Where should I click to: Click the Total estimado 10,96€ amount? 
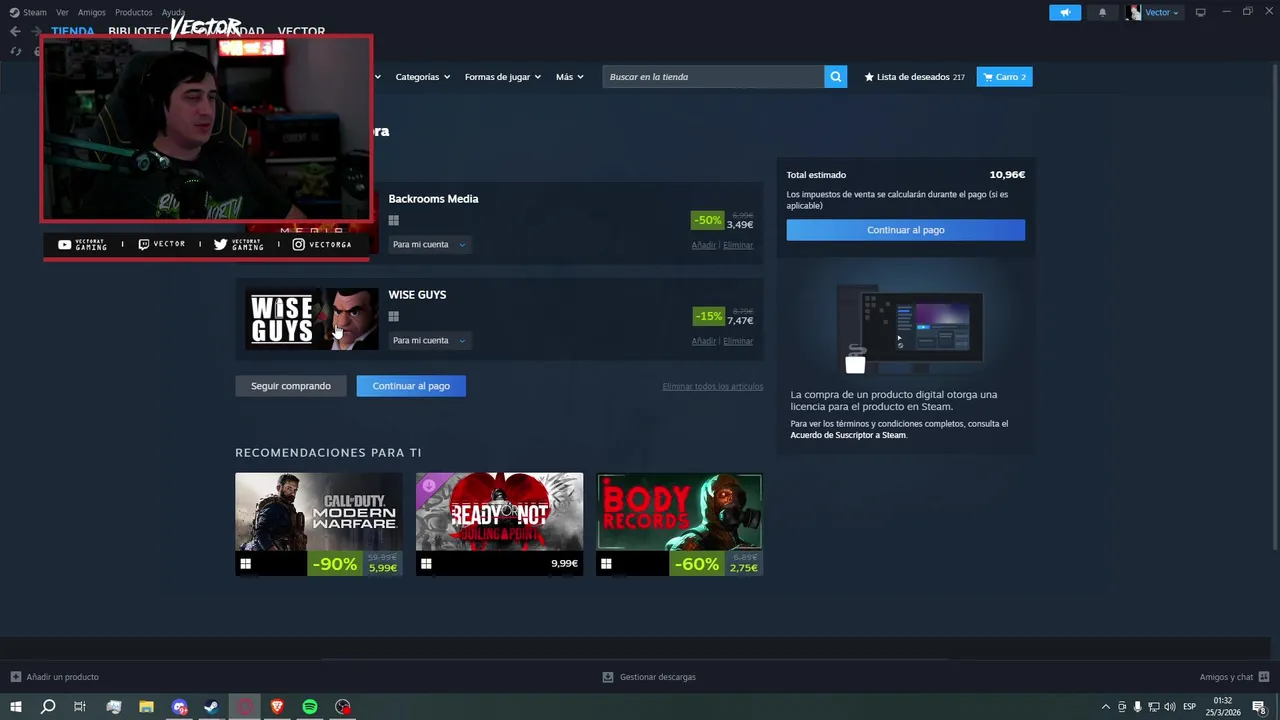coord(1007,175)
